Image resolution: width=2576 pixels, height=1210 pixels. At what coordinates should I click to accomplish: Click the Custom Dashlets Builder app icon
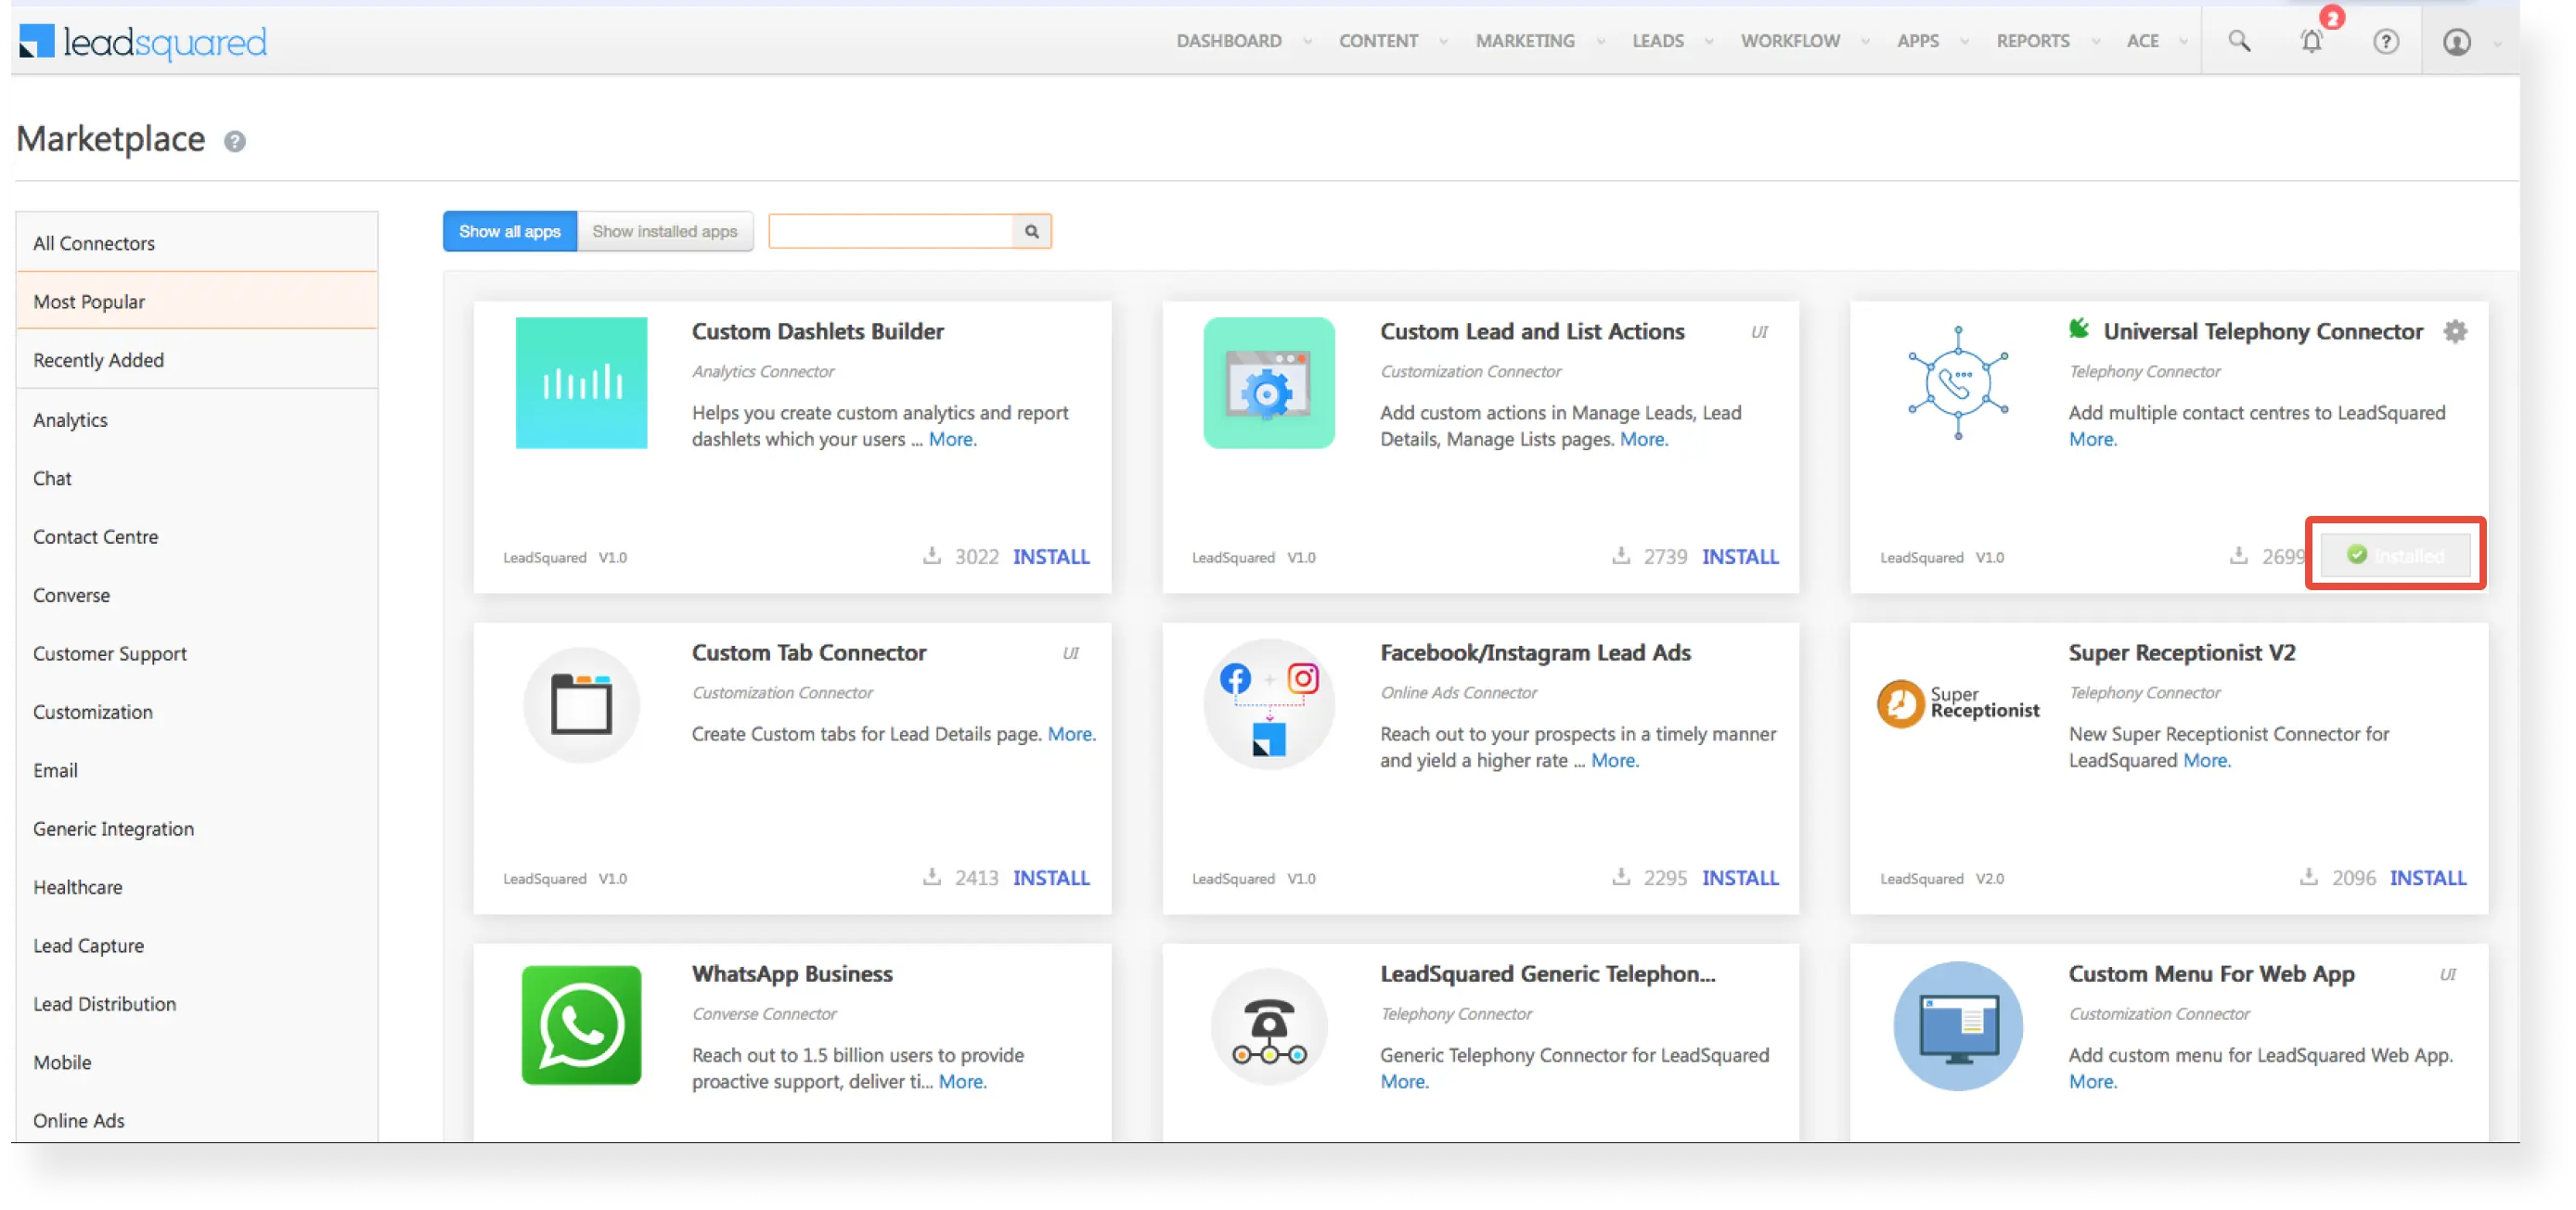[x=581, y=383]
